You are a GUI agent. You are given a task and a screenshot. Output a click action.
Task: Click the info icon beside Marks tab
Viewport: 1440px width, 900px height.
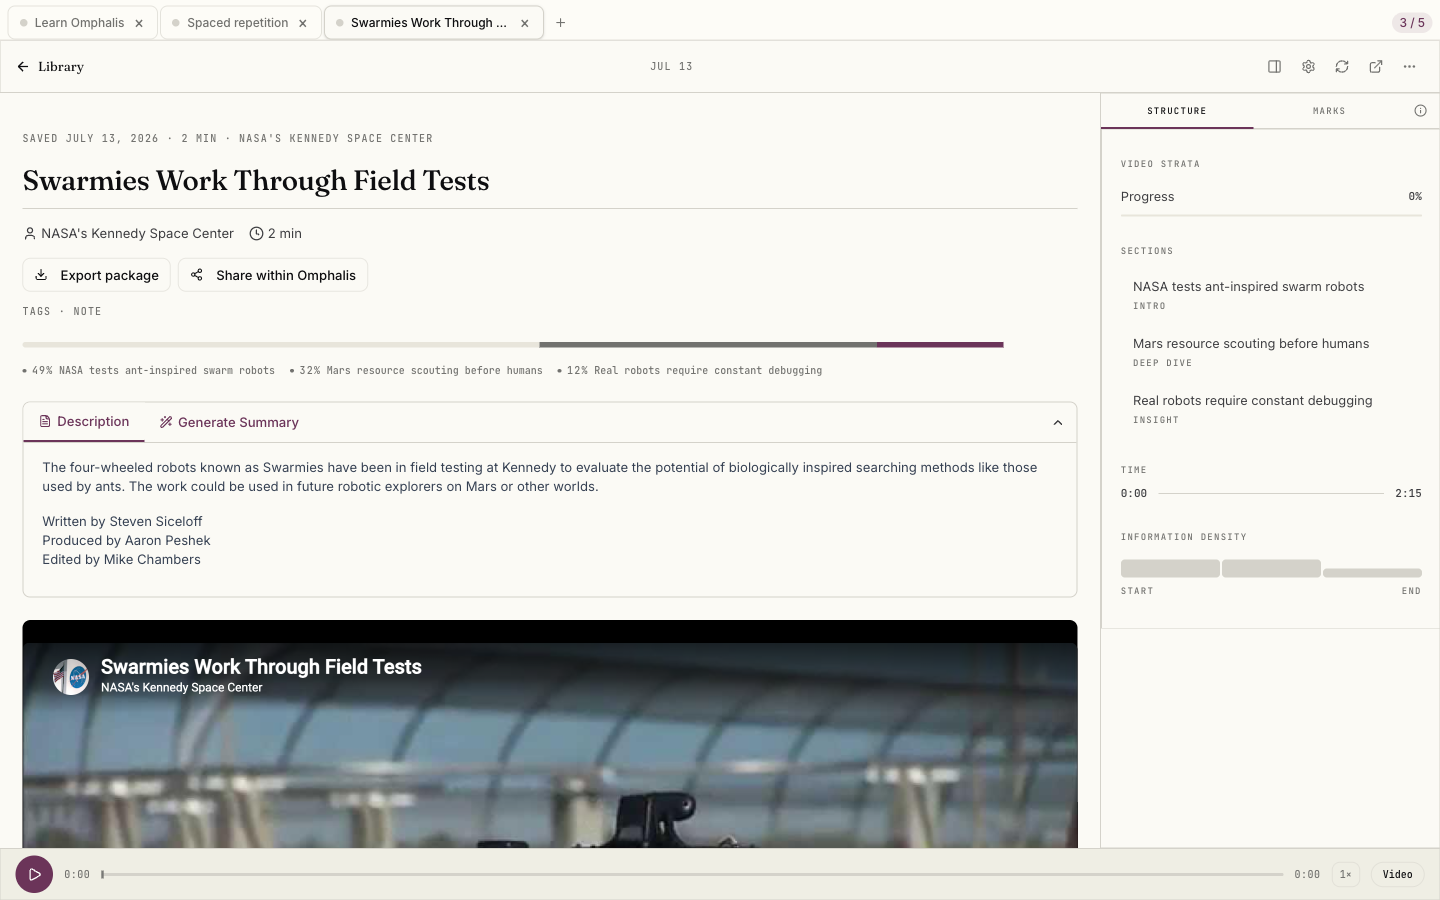1420,111
